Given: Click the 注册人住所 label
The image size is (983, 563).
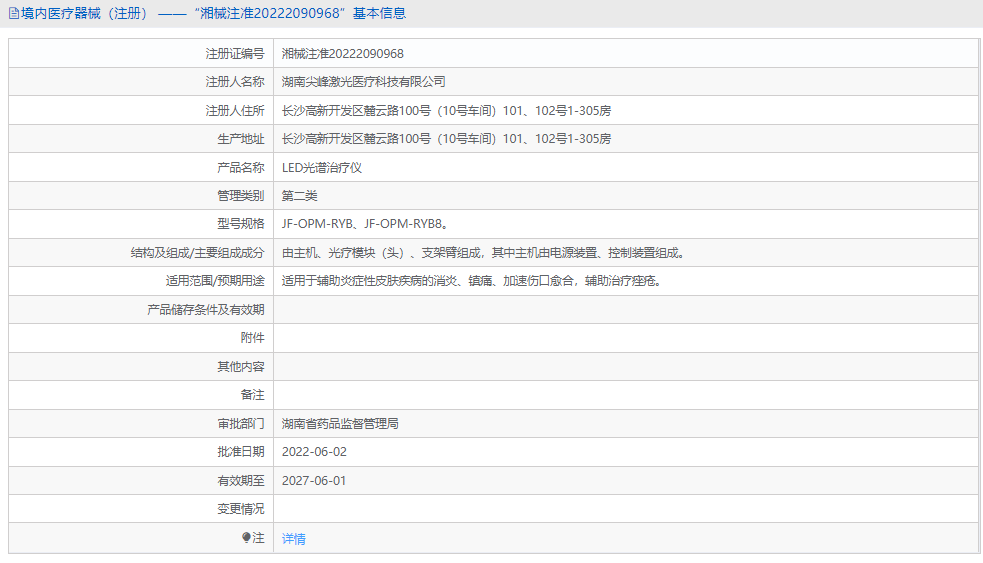Looking at the screenshot, I should 235,111.
